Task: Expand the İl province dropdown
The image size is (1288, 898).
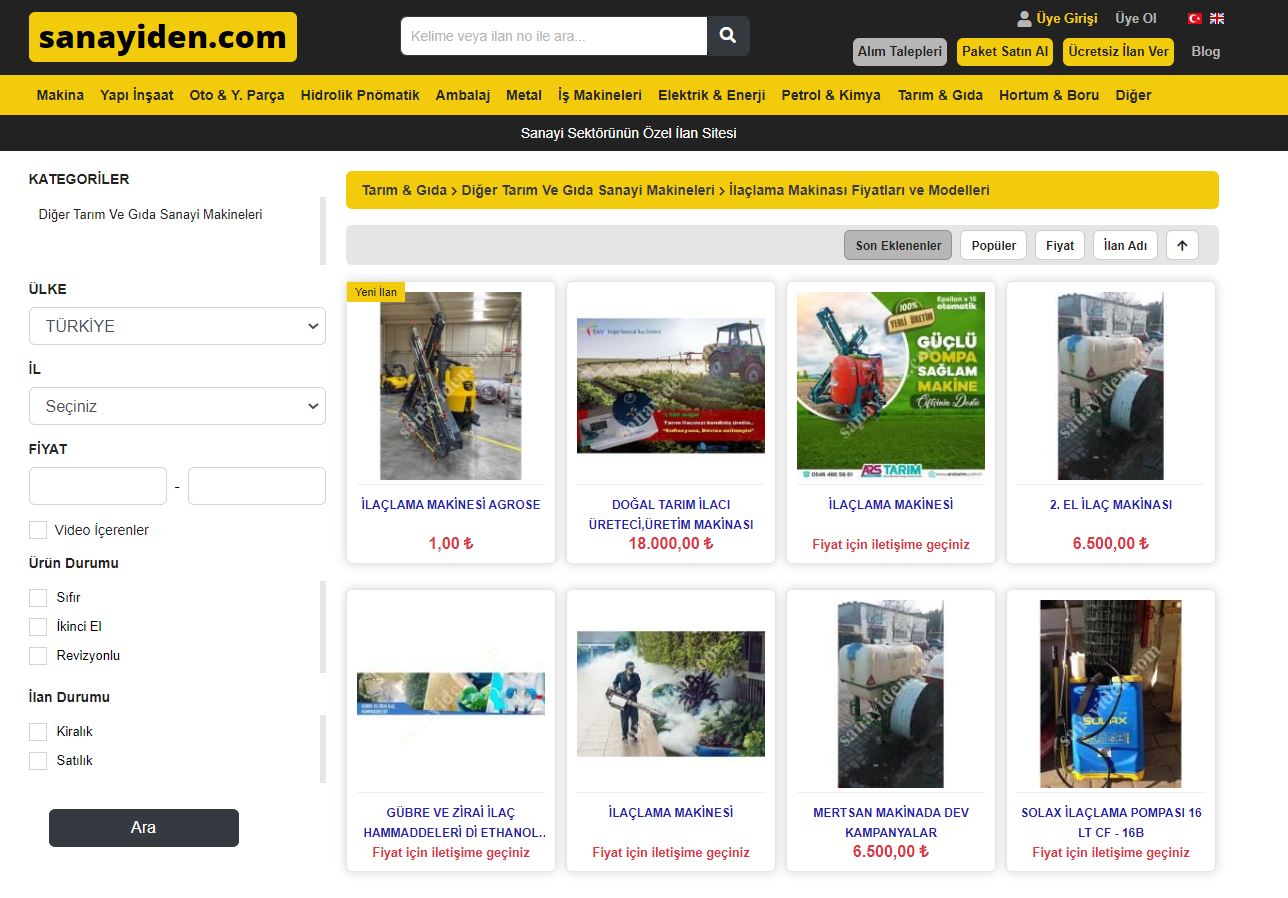Action: pos(177,406)
